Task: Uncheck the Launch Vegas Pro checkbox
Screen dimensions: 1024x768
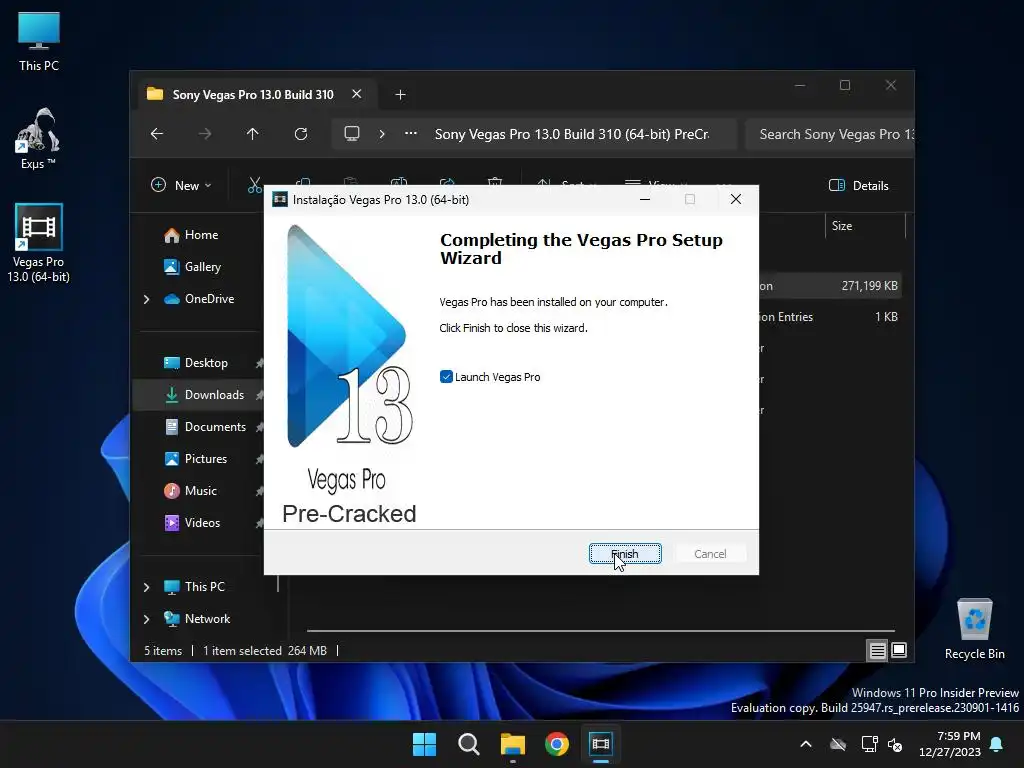Action: tap(446, 377)
